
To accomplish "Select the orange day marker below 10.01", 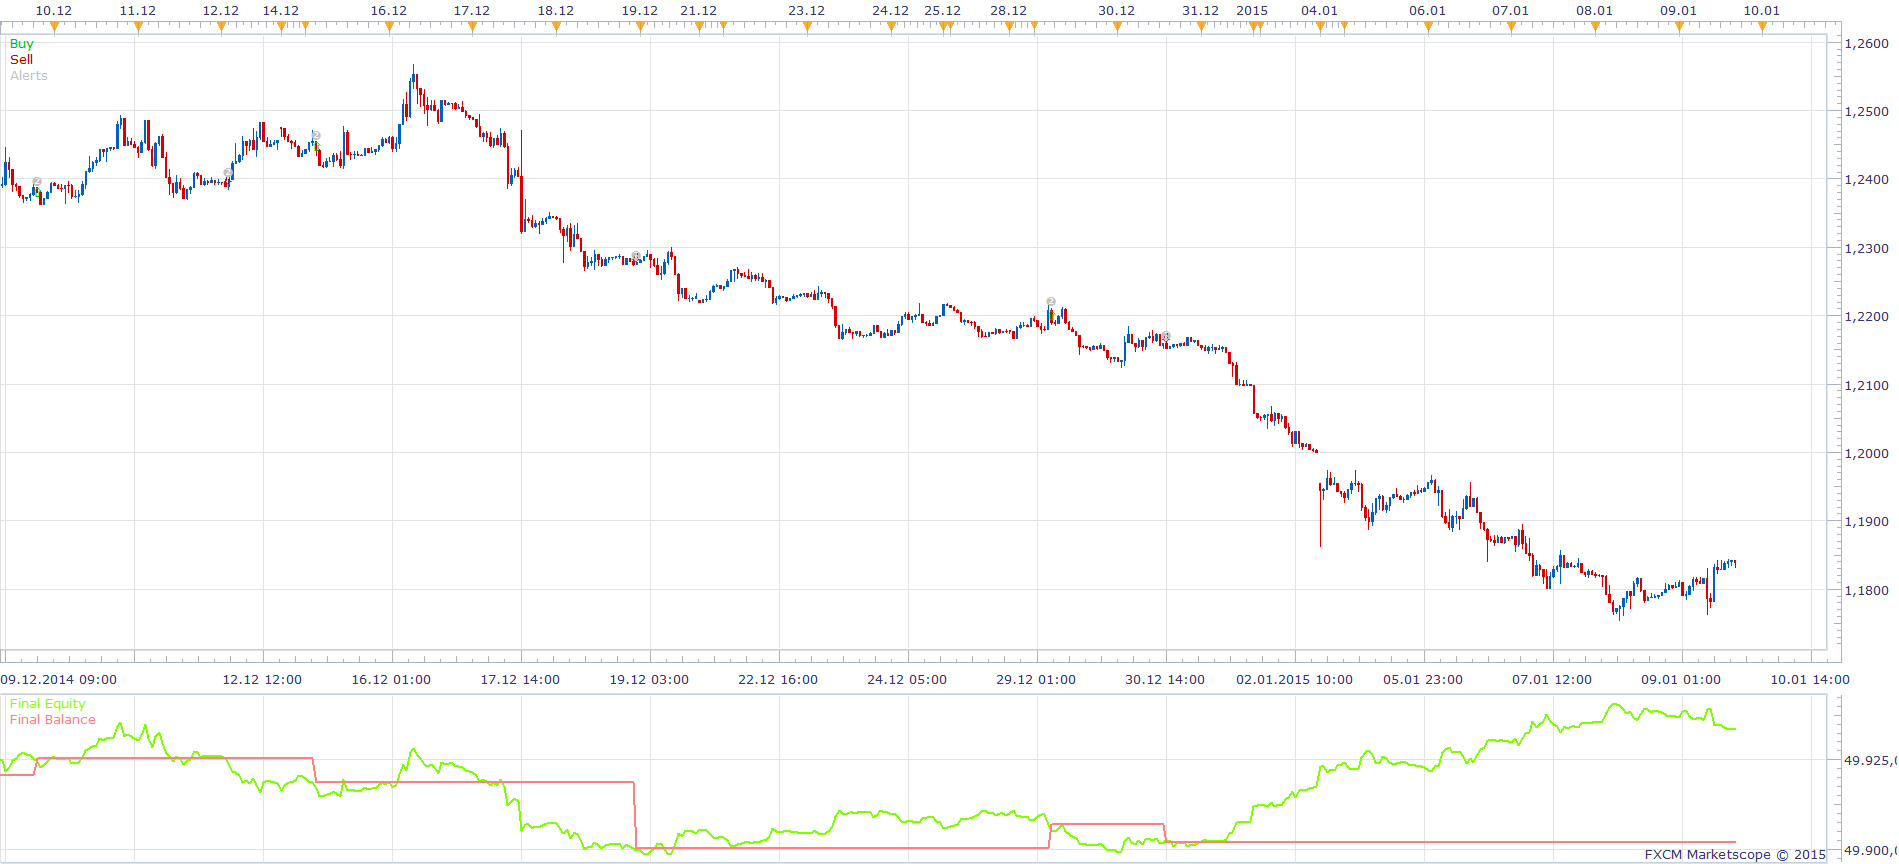I will (x=1762, y=27).
